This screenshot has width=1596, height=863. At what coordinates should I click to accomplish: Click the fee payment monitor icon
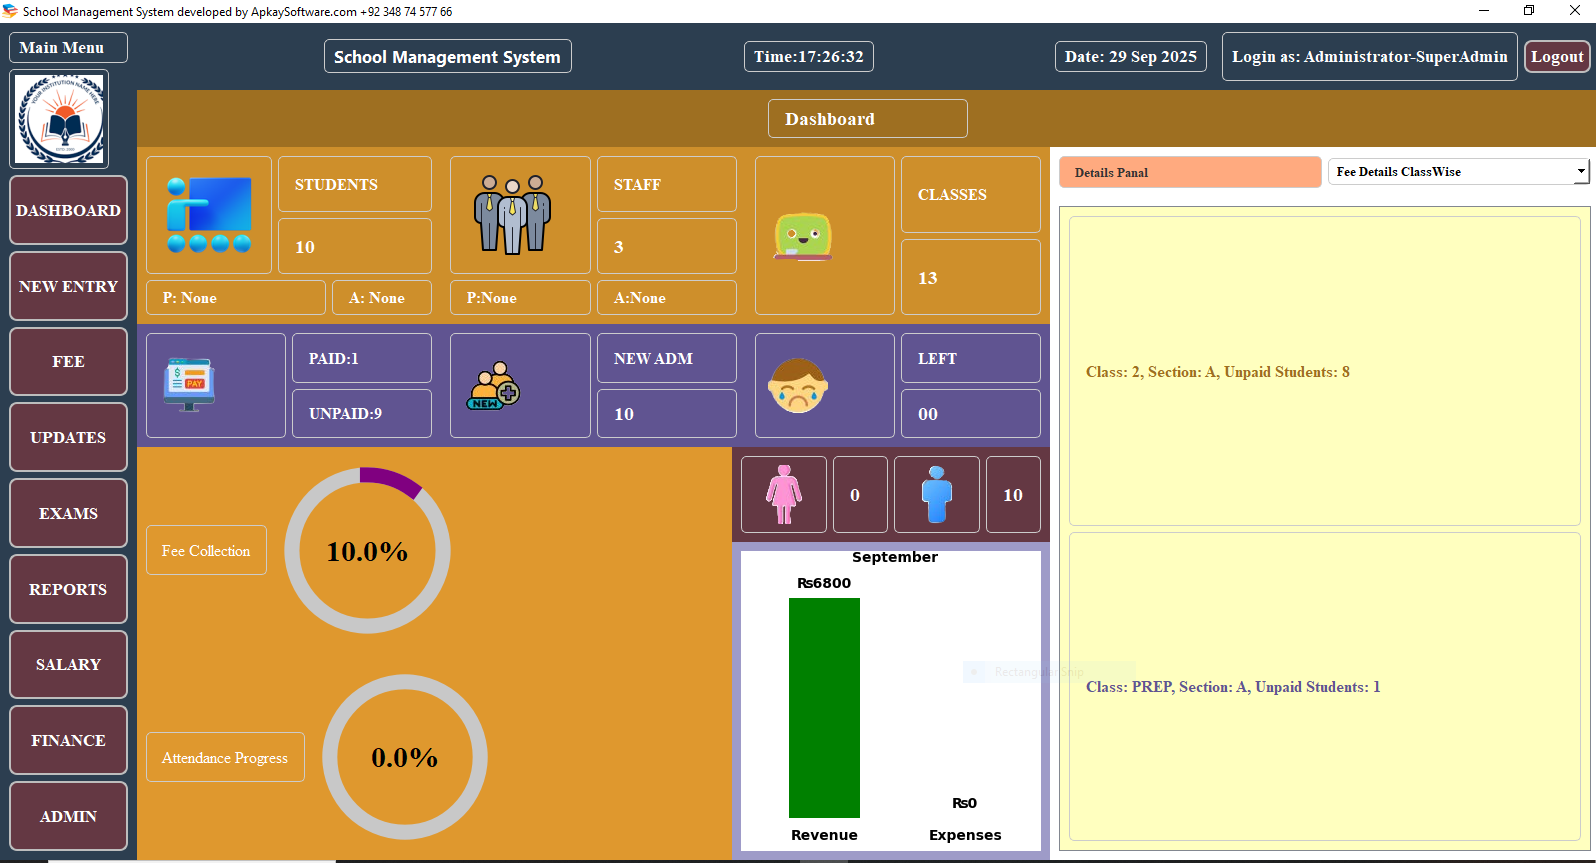pos(189,385)
